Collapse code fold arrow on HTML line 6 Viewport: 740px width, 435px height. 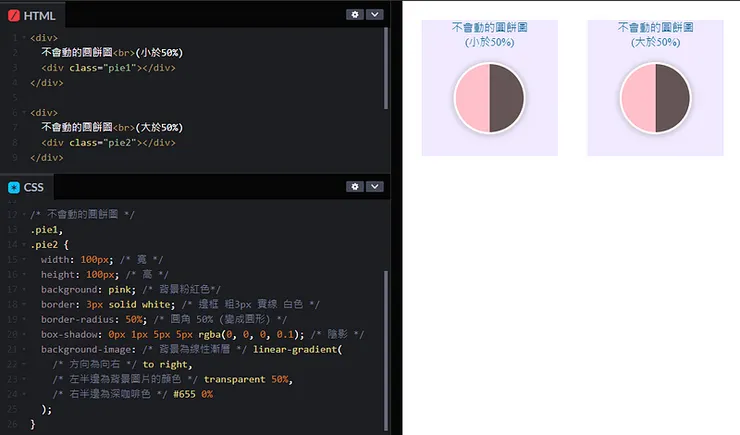[x=24, y=113]
